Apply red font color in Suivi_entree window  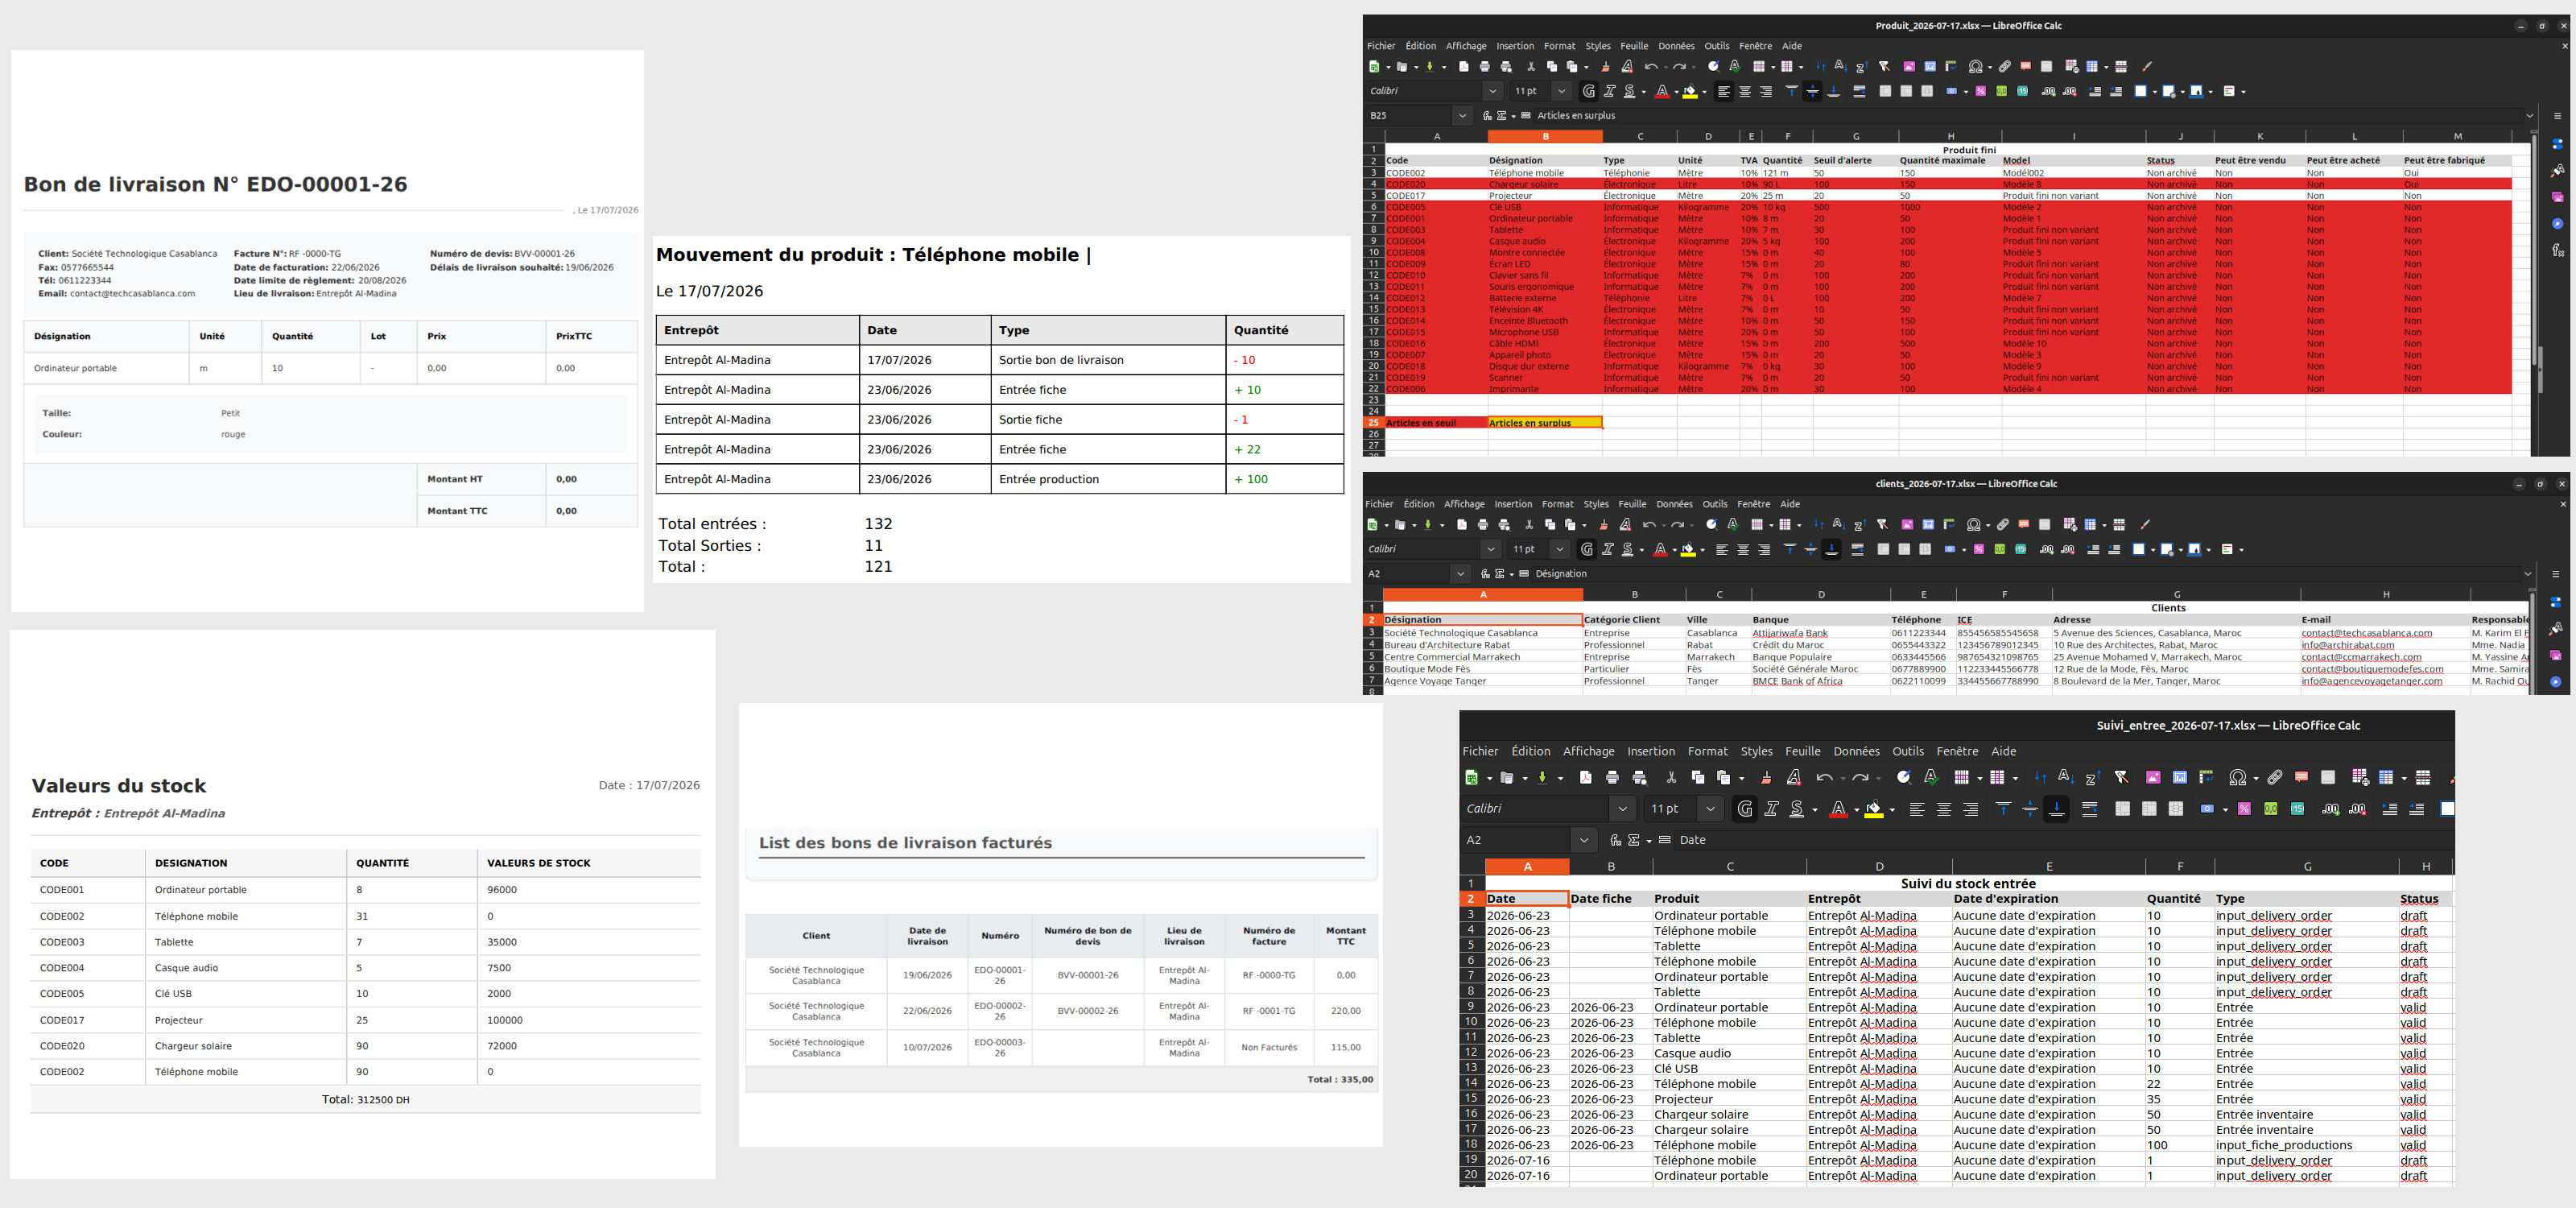coord(1837,809)
